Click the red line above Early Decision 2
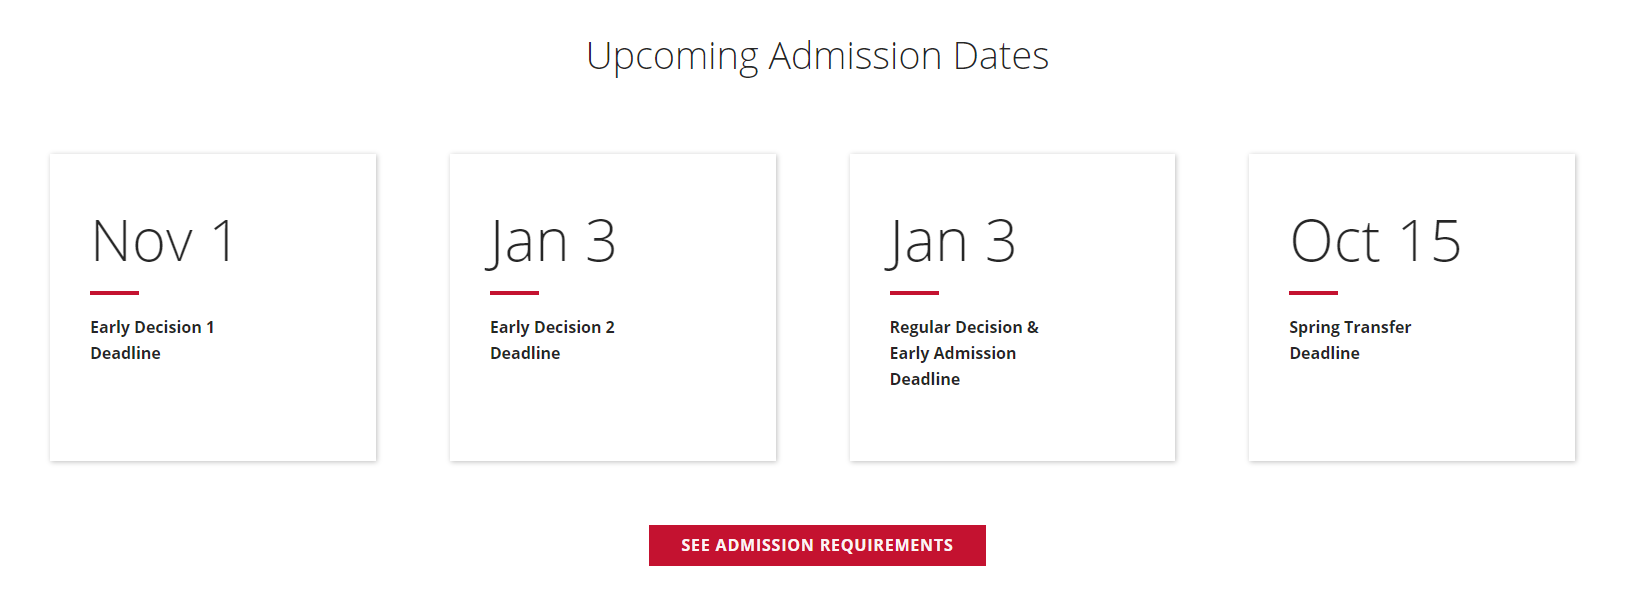 tap(514, 293)
